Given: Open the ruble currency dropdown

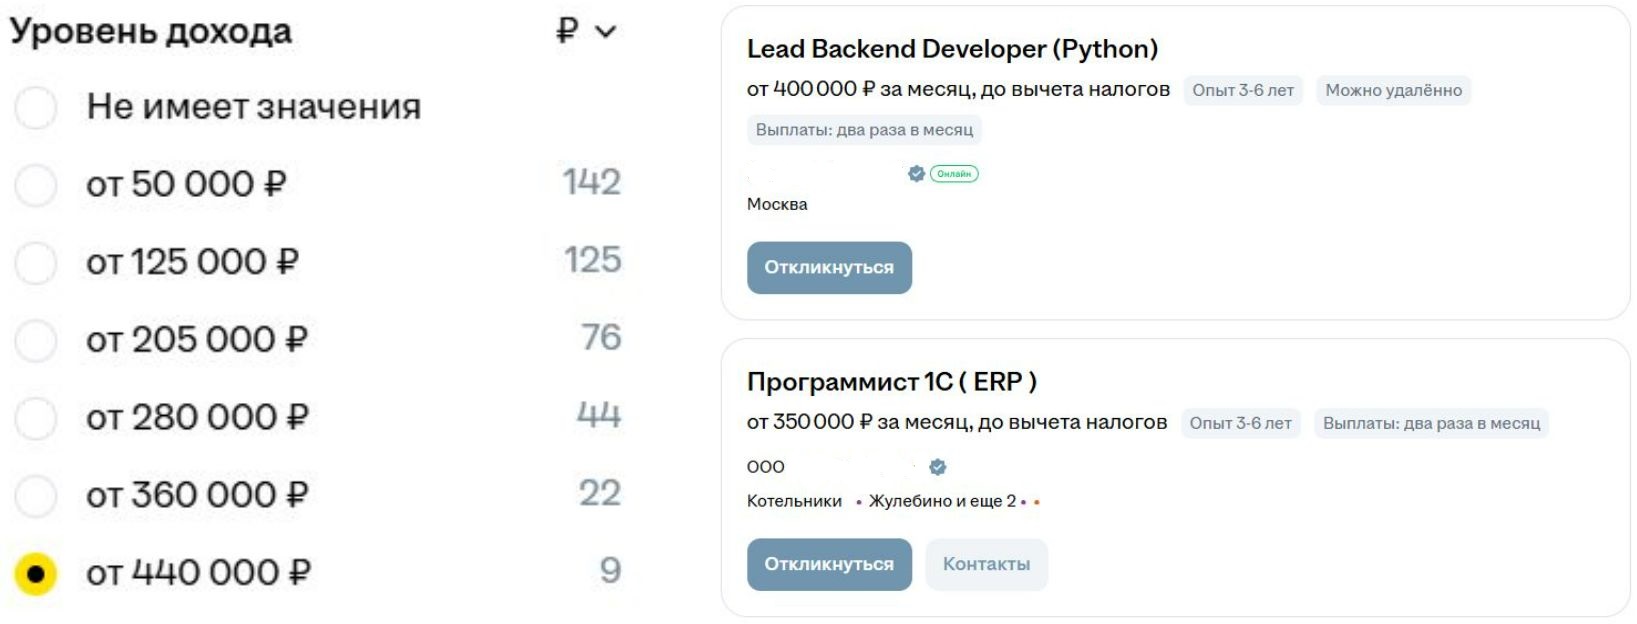Looking at the screenshot, I should 586,31.
